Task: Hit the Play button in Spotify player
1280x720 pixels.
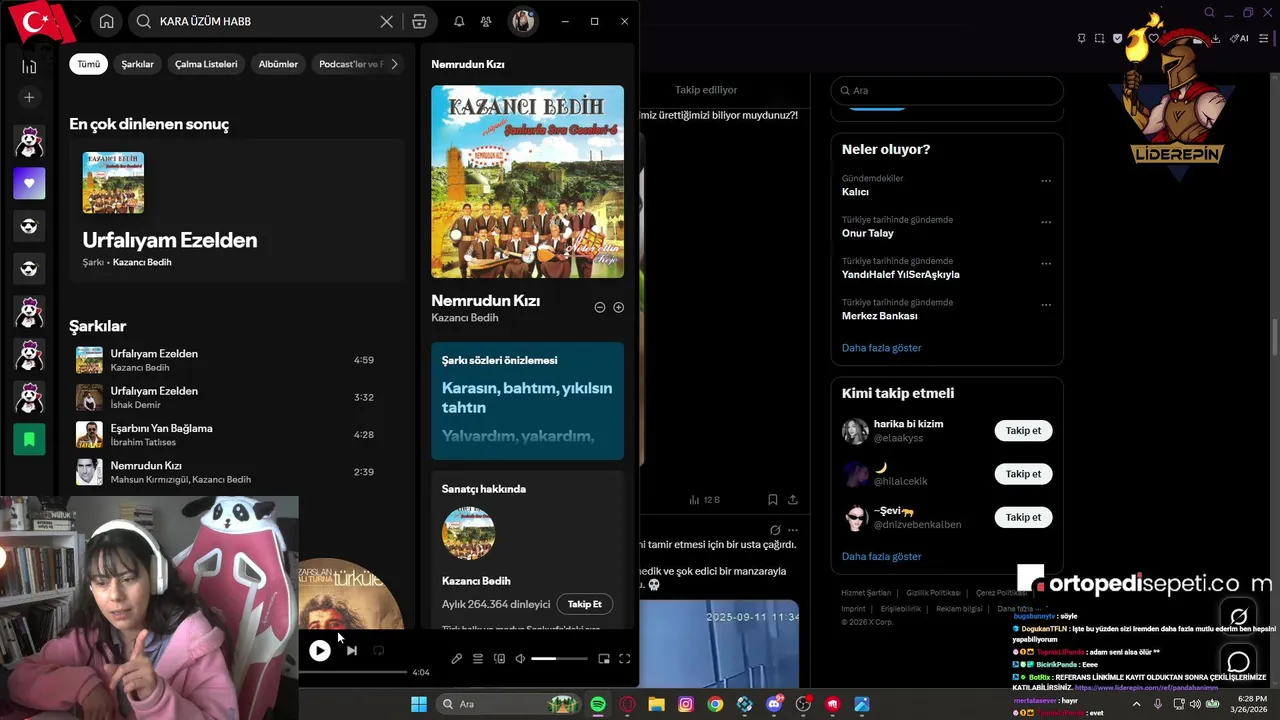Action: click(x=319, y=651)
